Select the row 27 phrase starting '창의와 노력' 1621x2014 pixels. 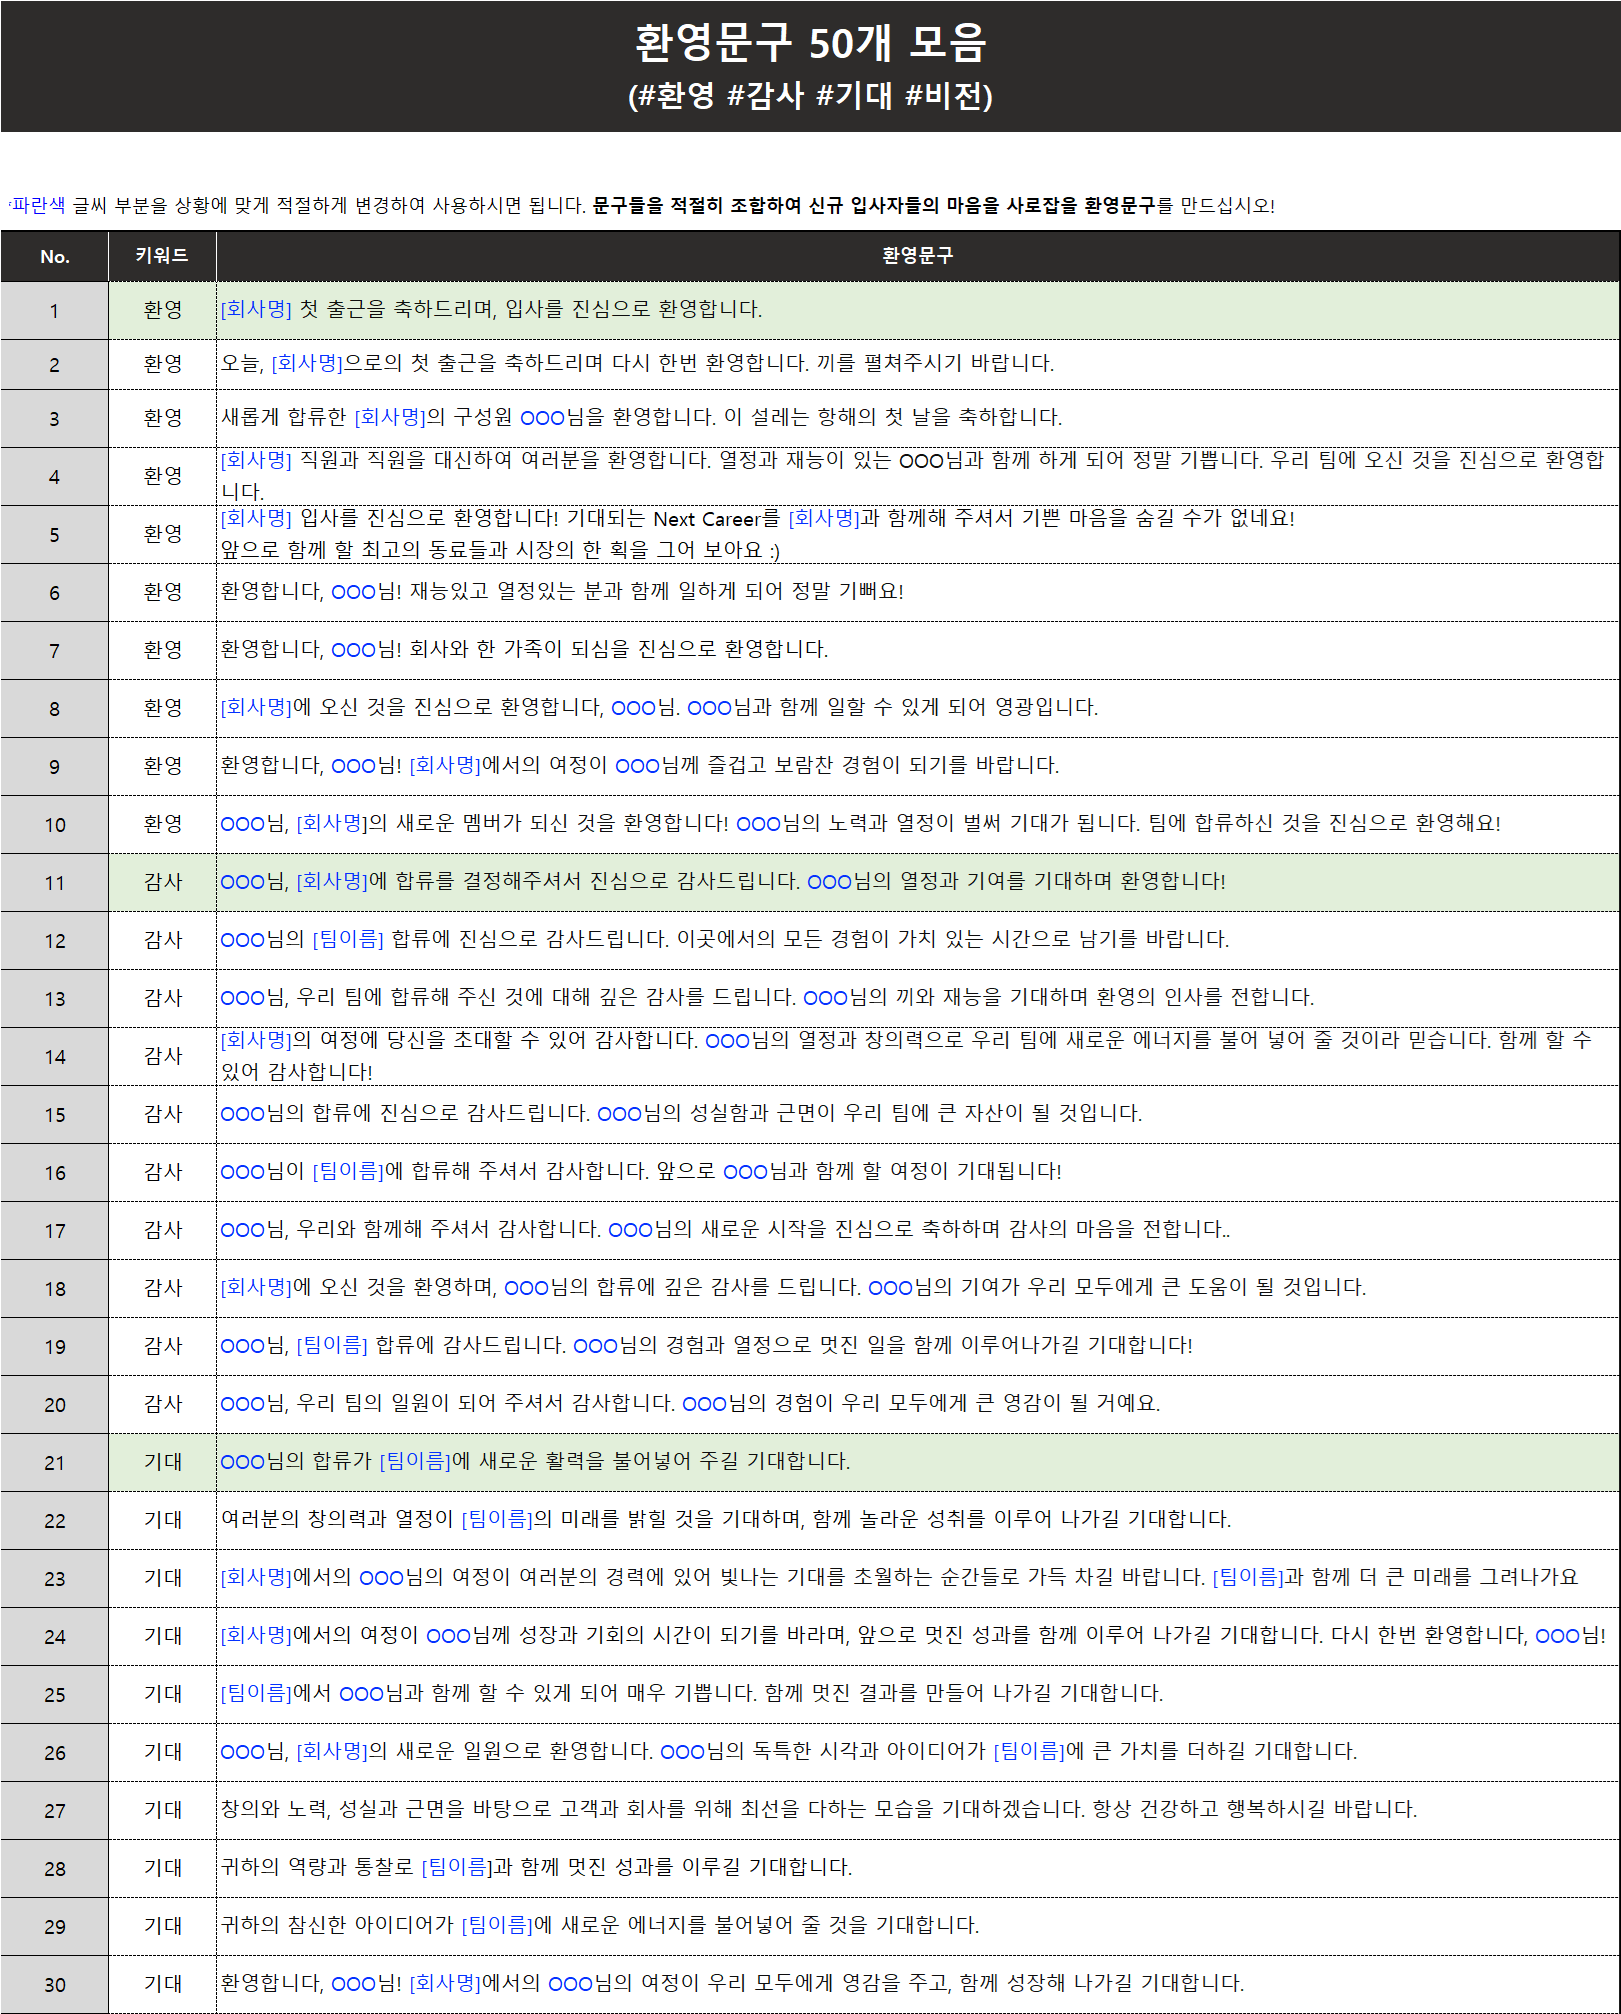(818, 1809)
